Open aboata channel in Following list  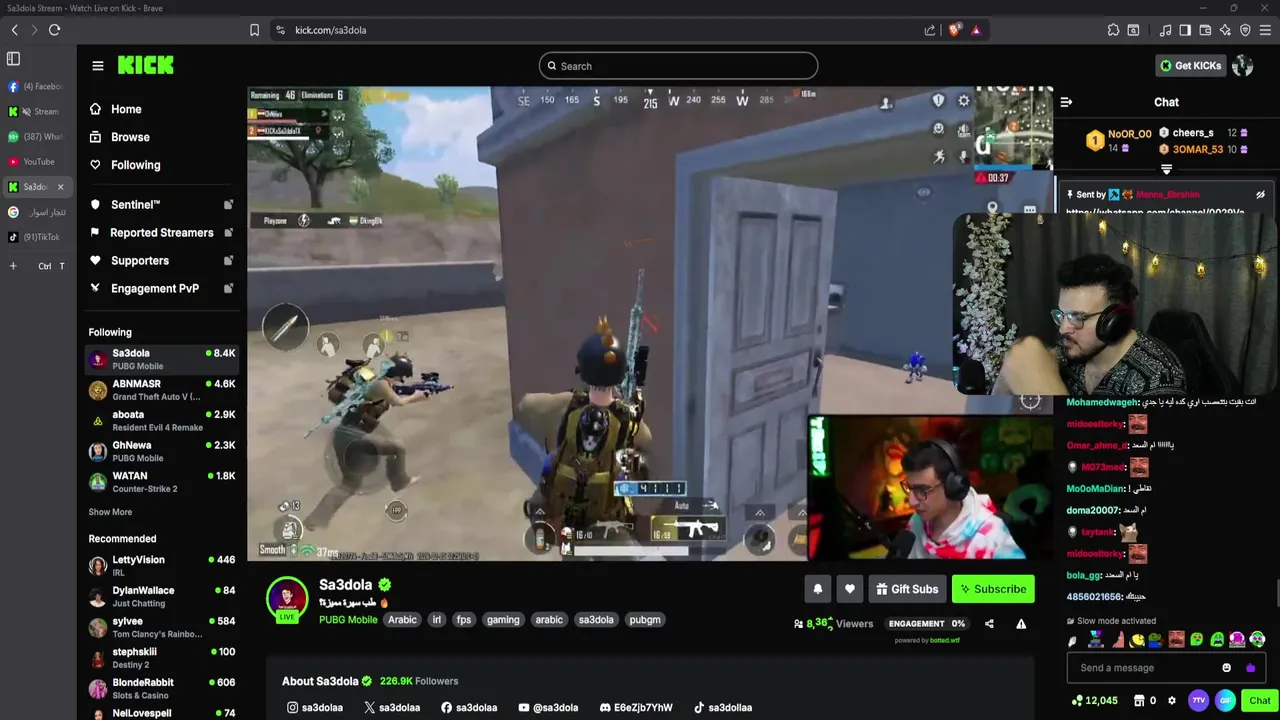tap(161, 421)
